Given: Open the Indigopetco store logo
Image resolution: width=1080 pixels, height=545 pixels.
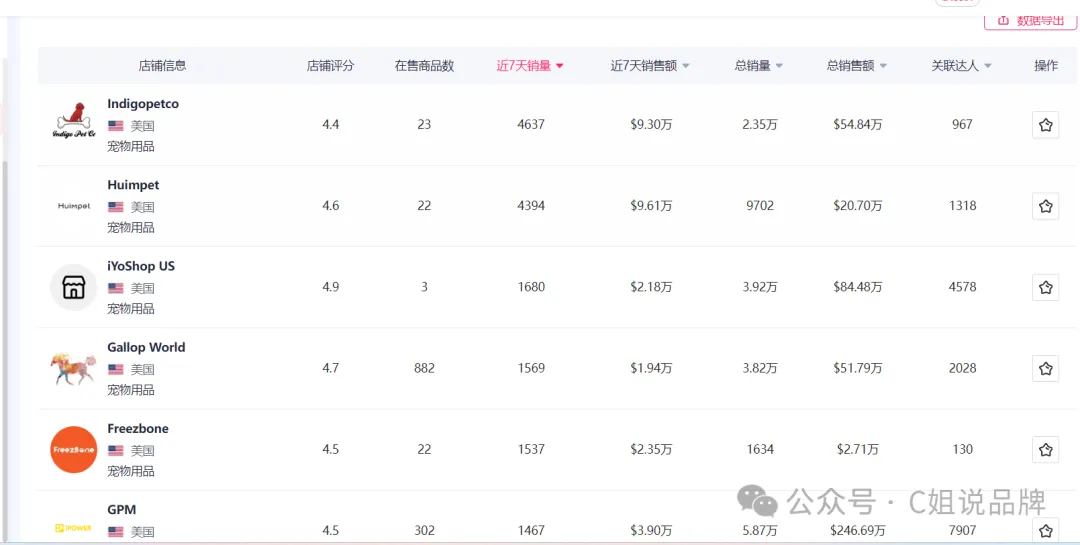Looking at the screenshot, I should (x=74, y=122).
